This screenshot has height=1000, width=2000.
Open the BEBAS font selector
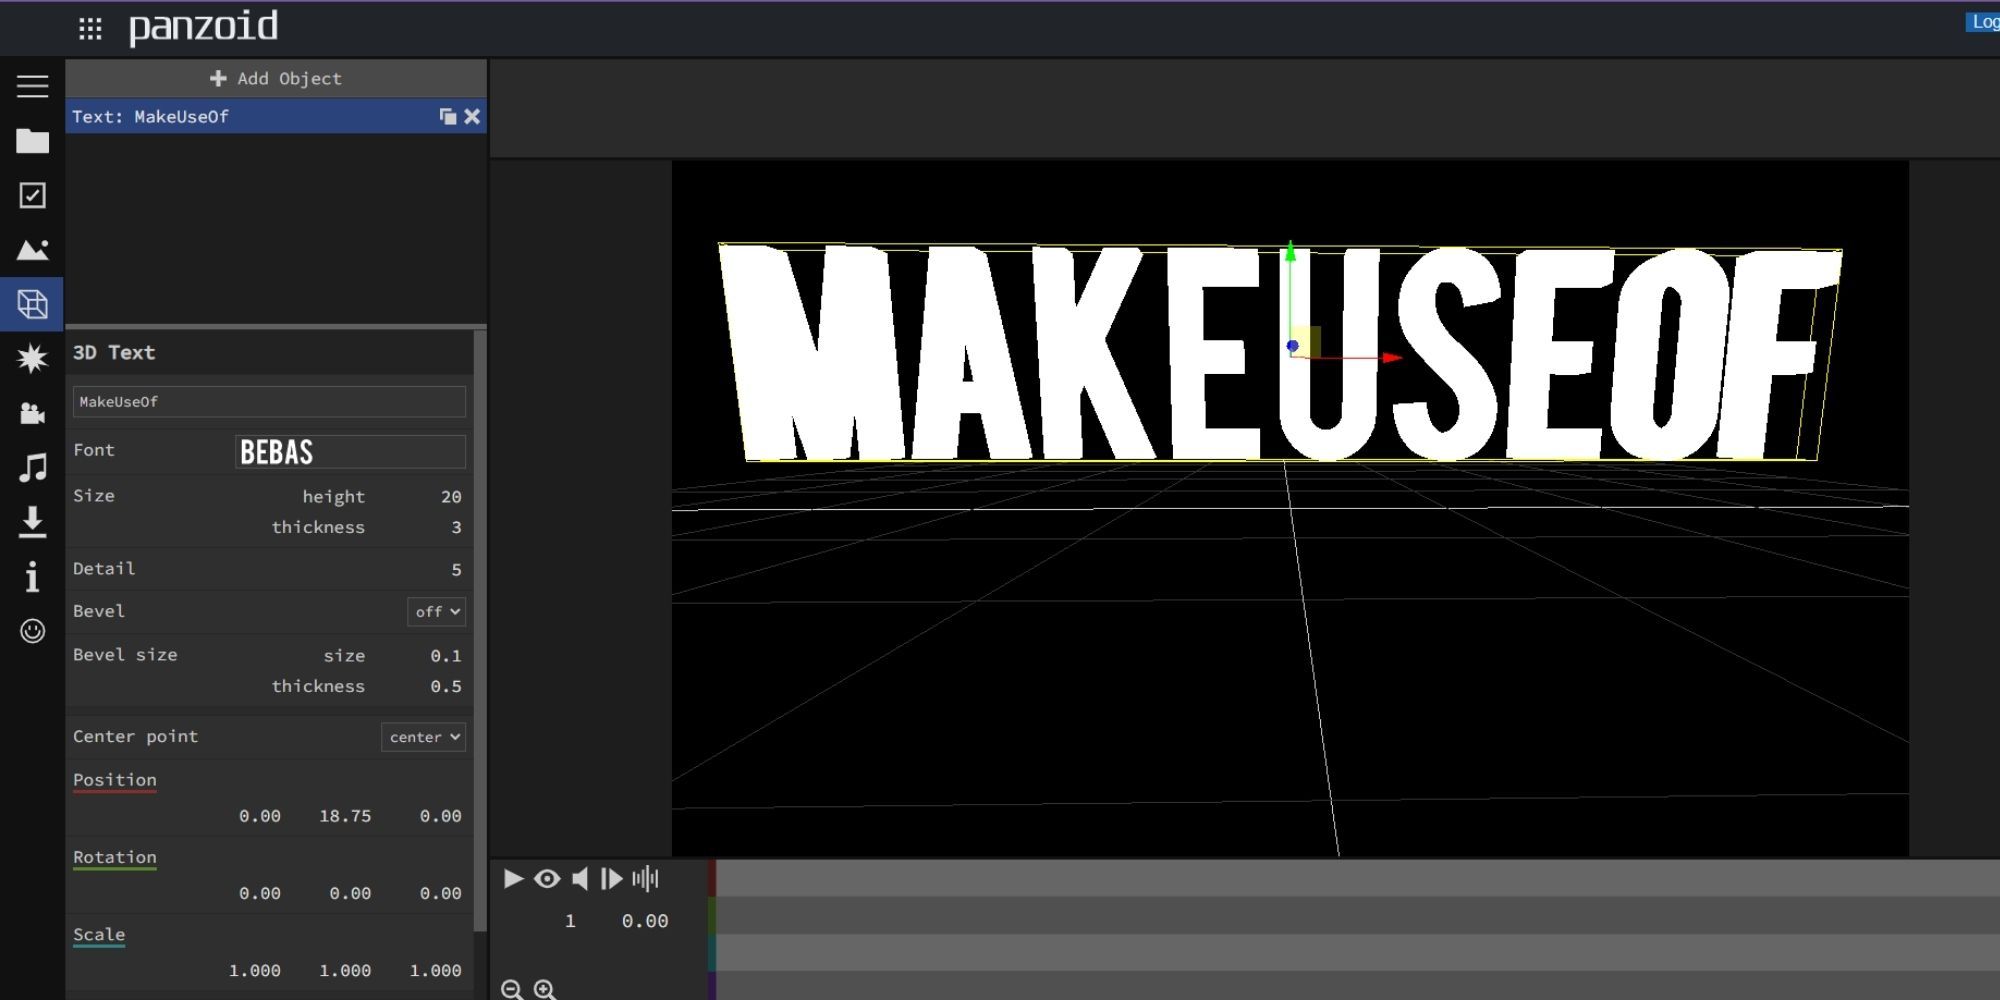click(x=350, y=452)
